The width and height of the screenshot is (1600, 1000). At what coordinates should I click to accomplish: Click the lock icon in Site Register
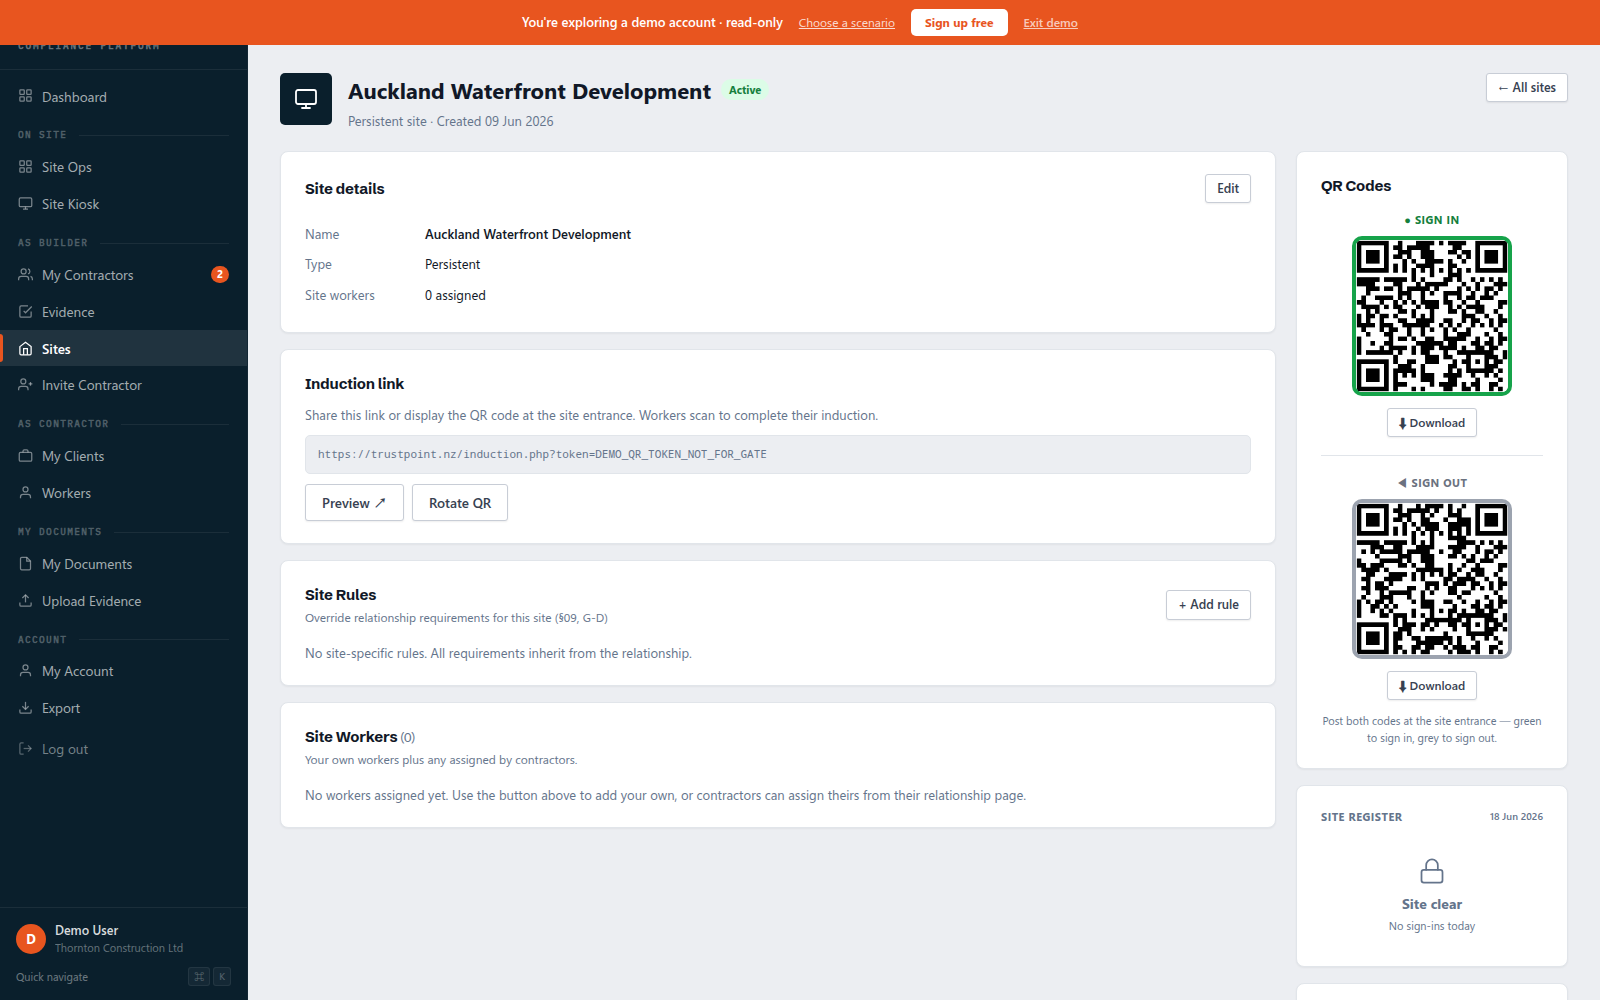click(x=1432, y=871)
